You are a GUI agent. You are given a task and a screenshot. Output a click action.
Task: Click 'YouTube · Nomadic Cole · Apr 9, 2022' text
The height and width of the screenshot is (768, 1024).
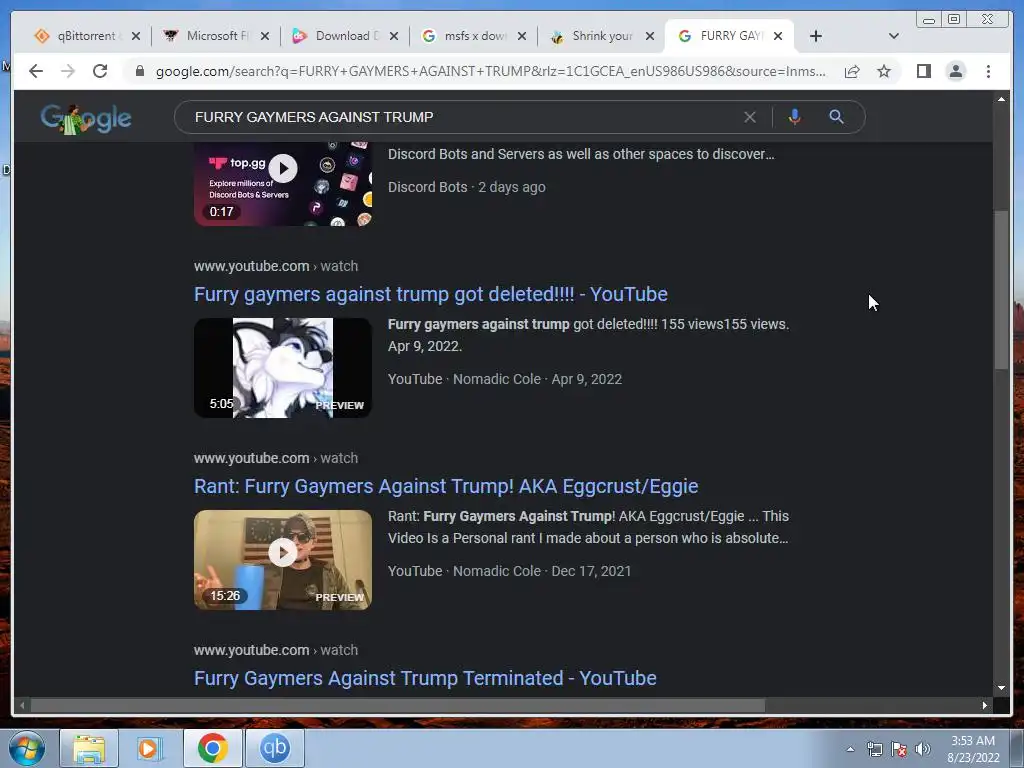(505, 379)
